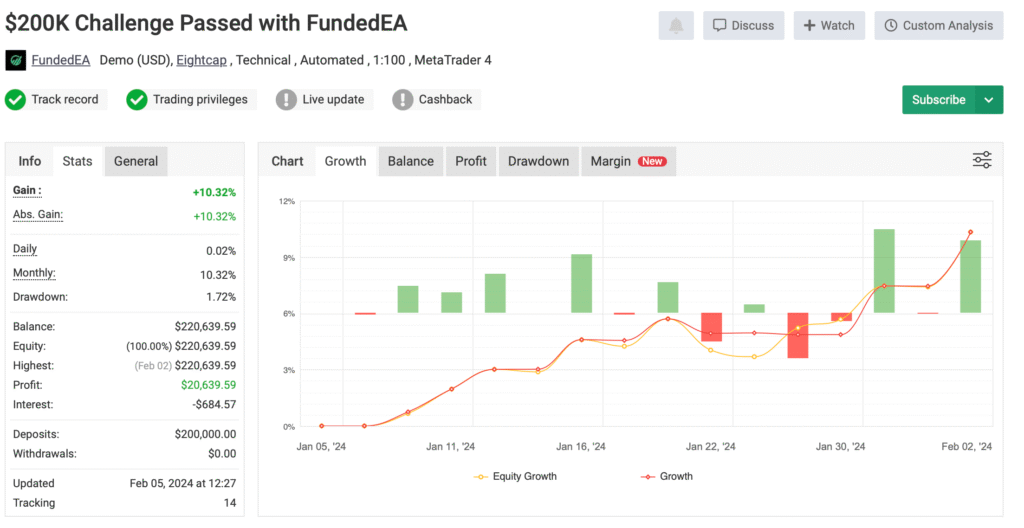The height and width of the screenshot is (528, 1024).
Task: Toggle the Equity Growth legend series
Action: coord(515,476)
